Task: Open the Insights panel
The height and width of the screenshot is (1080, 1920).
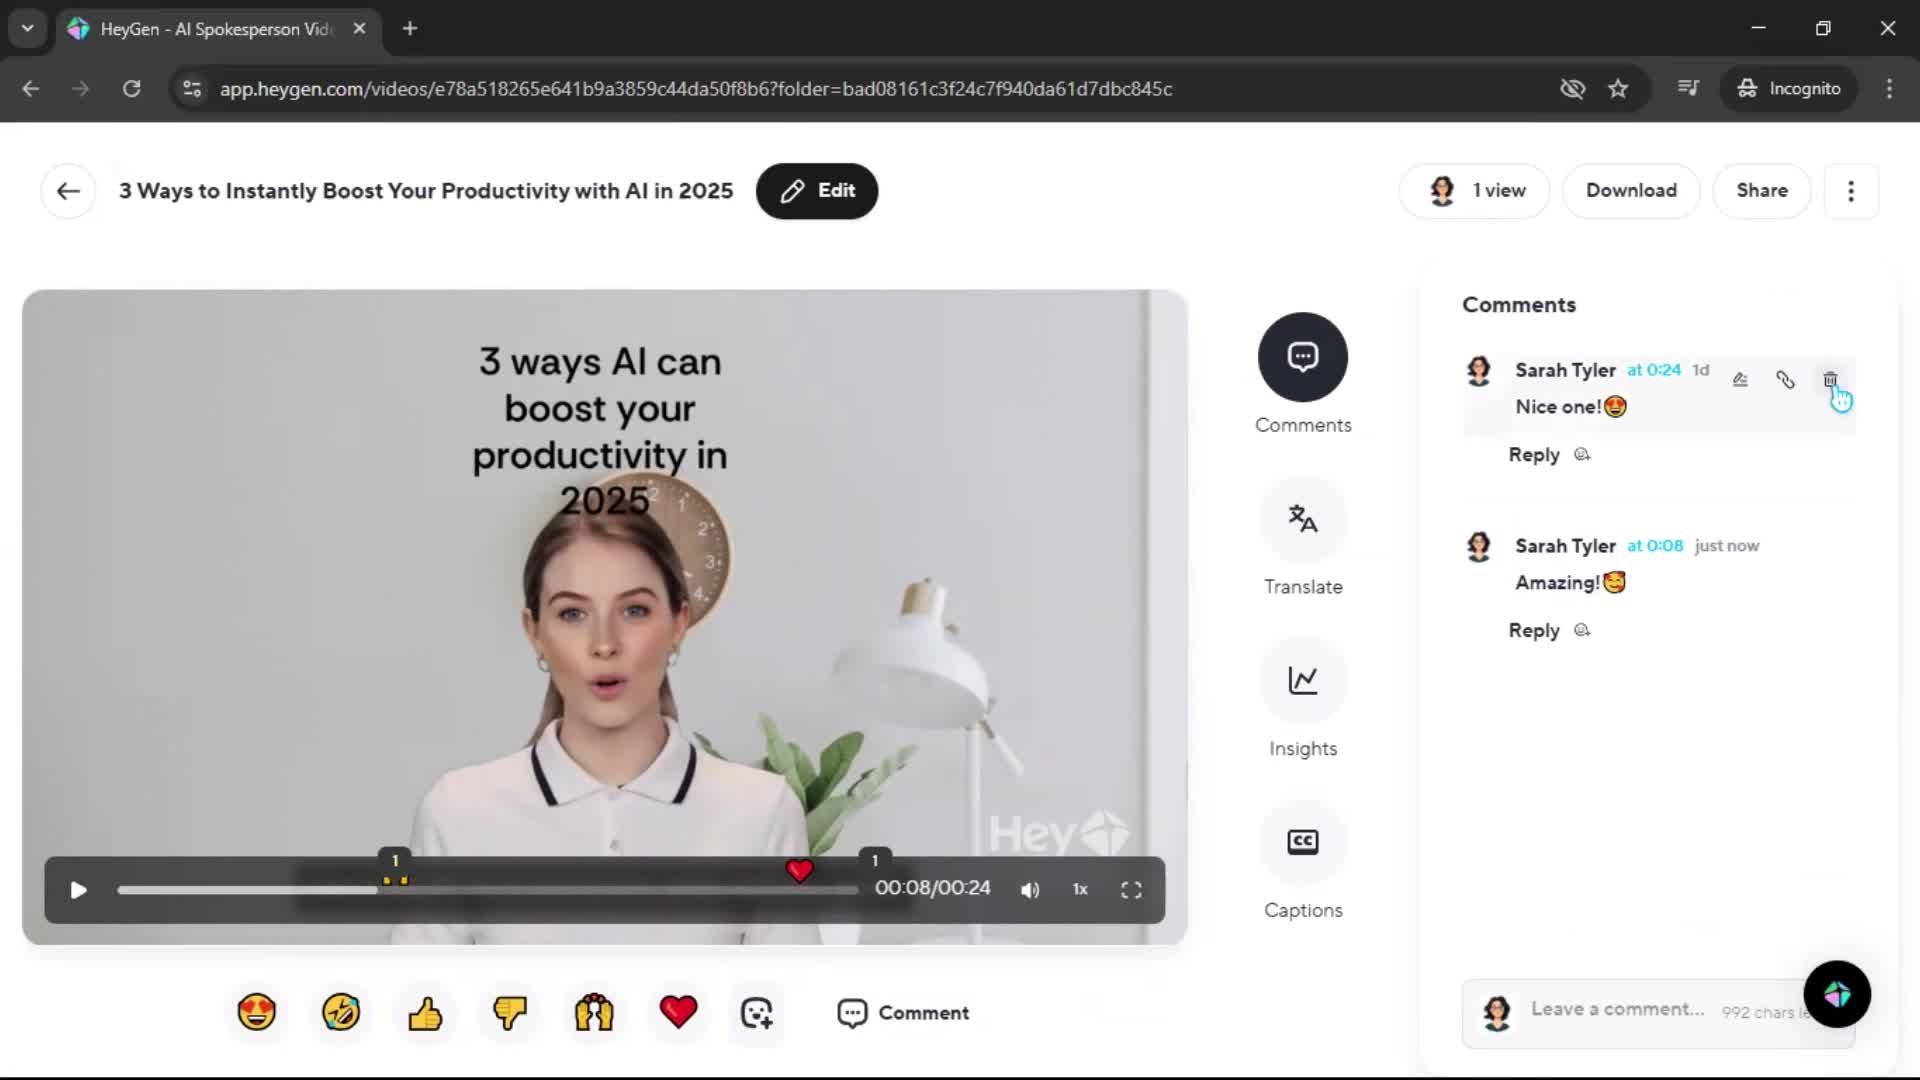Action: 1302,682
